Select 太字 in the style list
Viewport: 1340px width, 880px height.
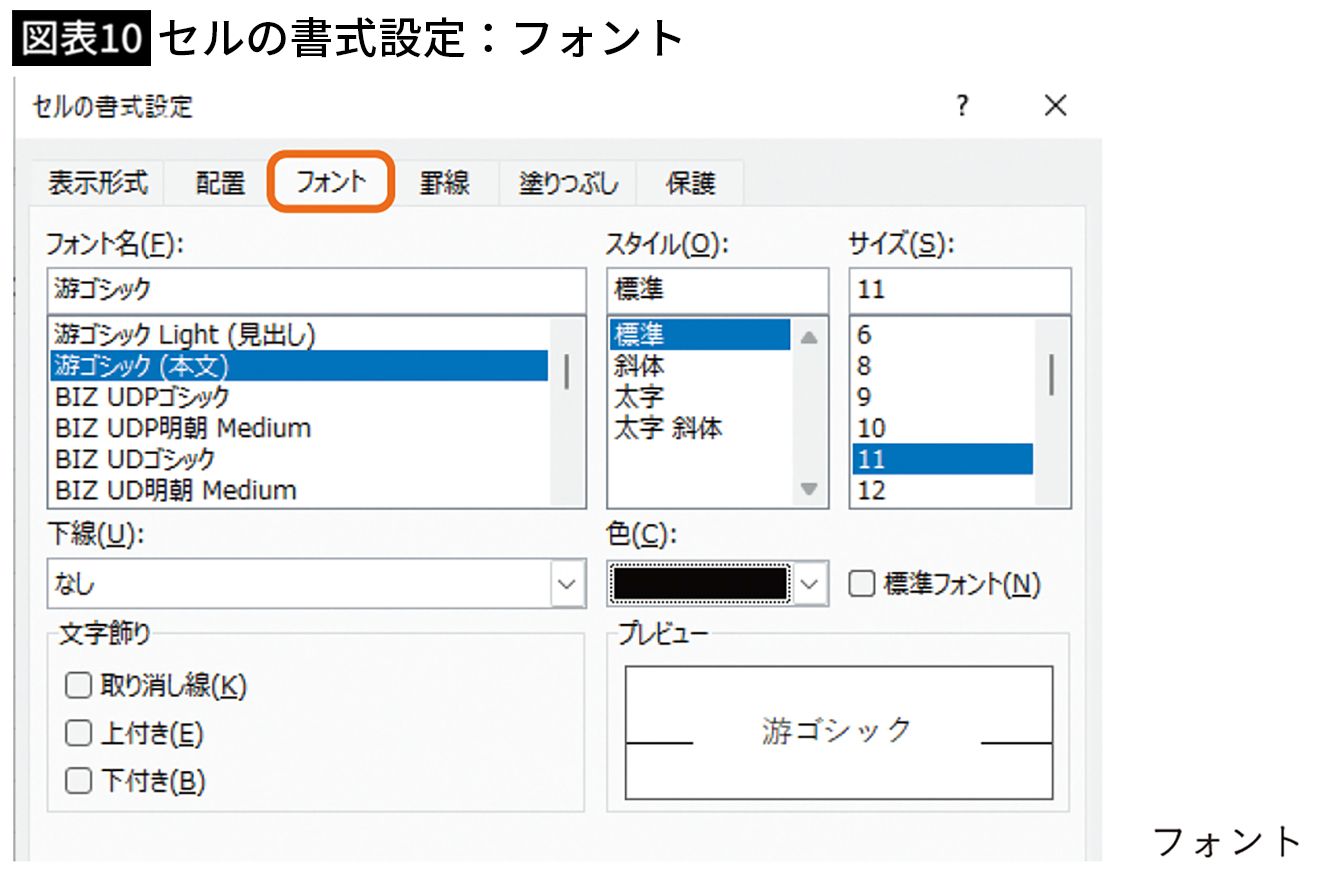pos(639,397)
